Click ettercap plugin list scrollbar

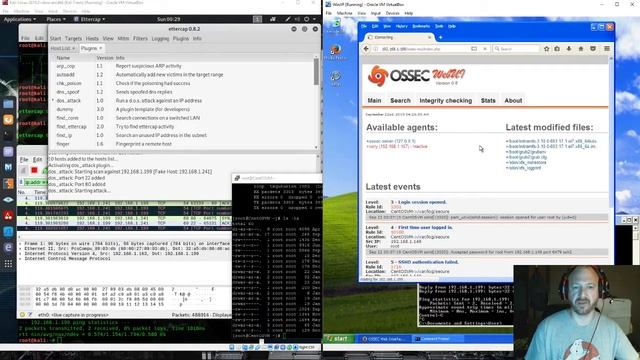point(316,72)
